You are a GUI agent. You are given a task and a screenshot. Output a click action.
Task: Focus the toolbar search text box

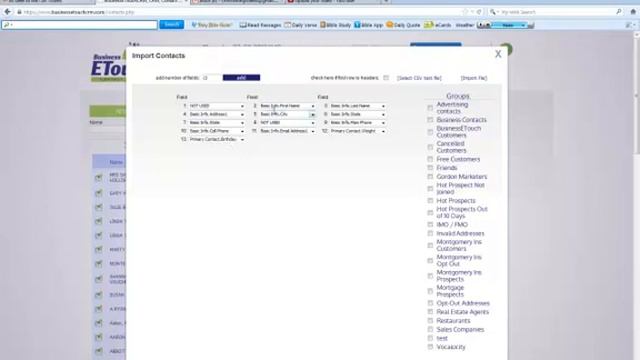(80, 25)
